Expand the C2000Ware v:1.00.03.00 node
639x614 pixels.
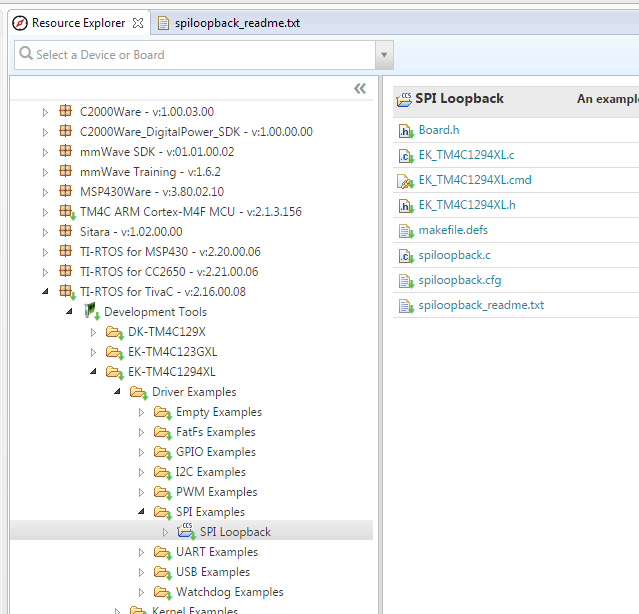45,112
